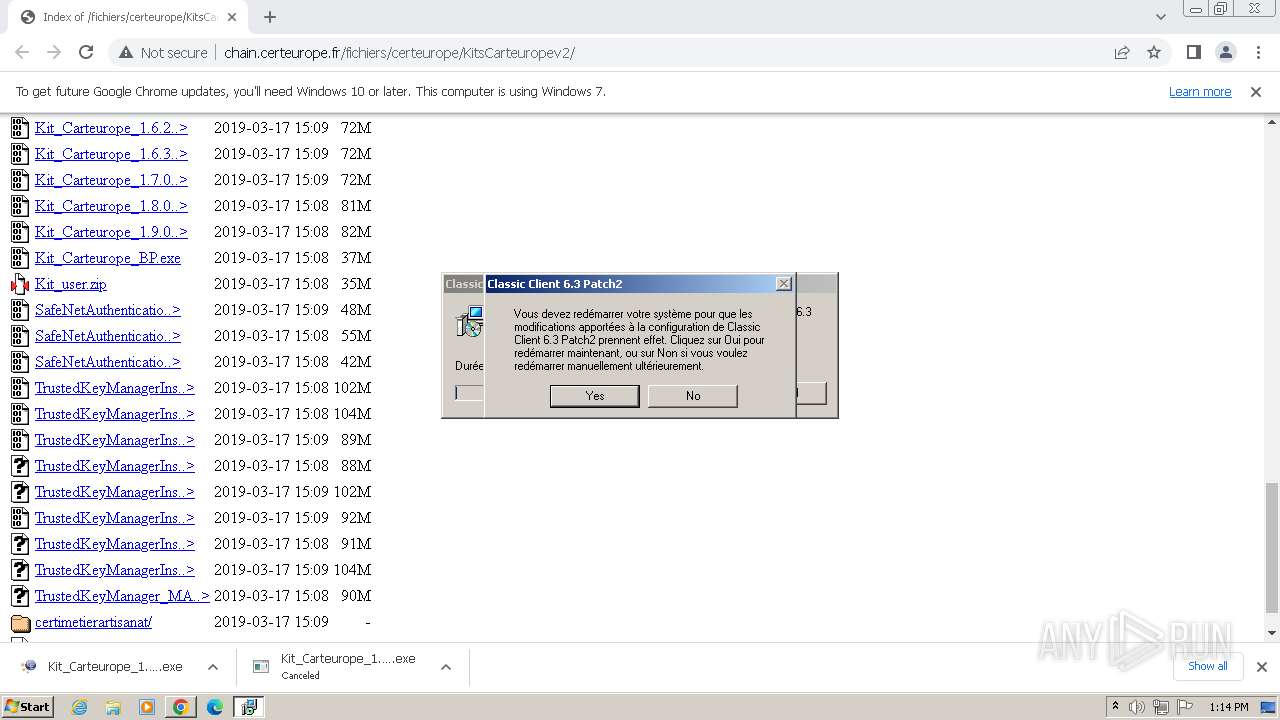Open the Chrome profile menu
1280x720 pixels.
click(1226, 52)
